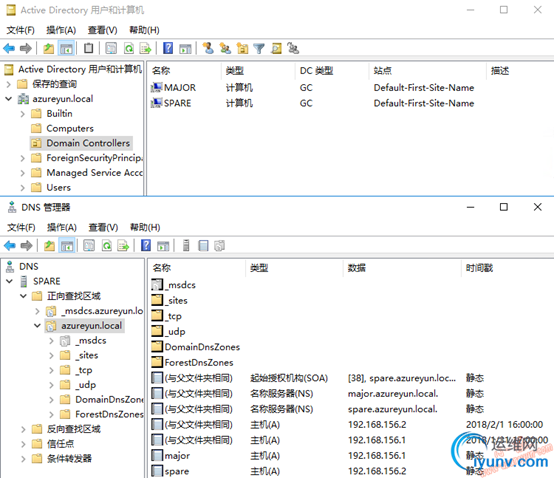The image size is (554, 478).
Task: Click Forward arrow in DNS Manager toolbar
Action: 26,246
